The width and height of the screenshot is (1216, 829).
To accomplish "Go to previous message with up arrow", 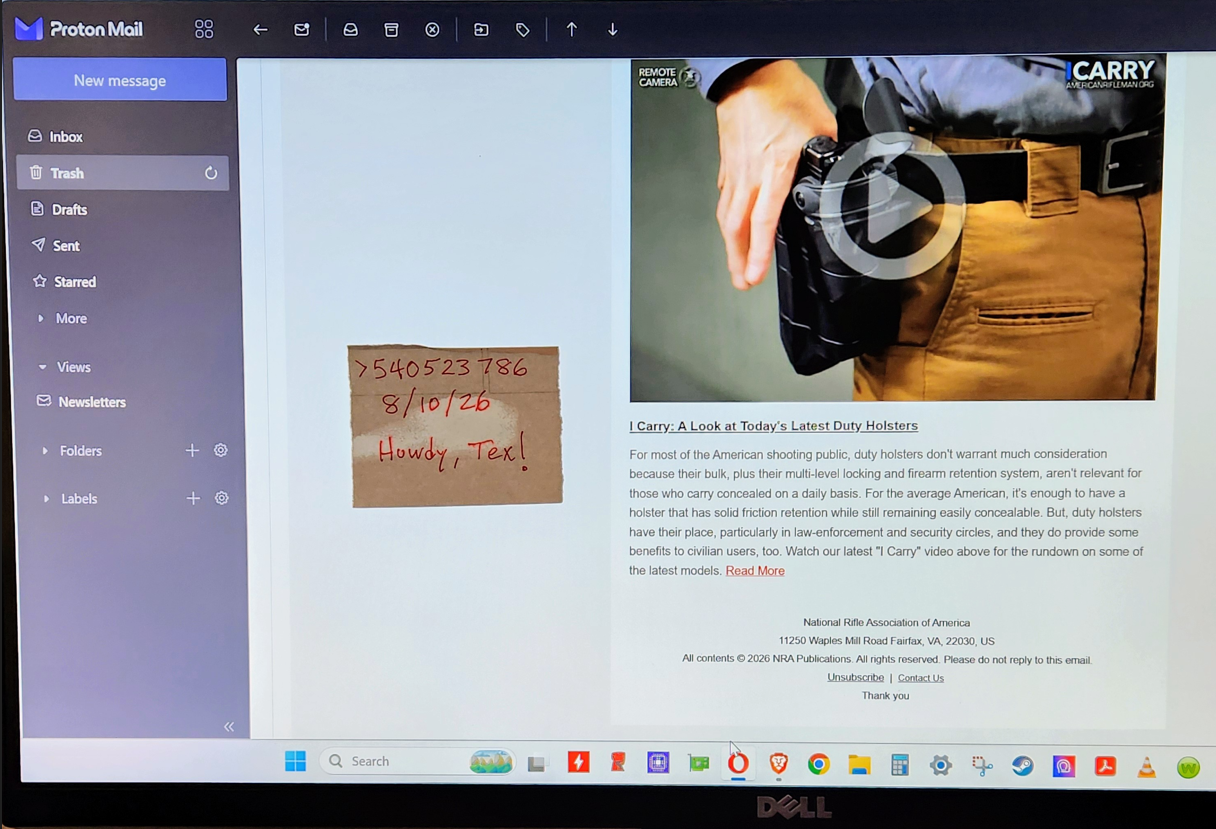I will click(571, 30).
